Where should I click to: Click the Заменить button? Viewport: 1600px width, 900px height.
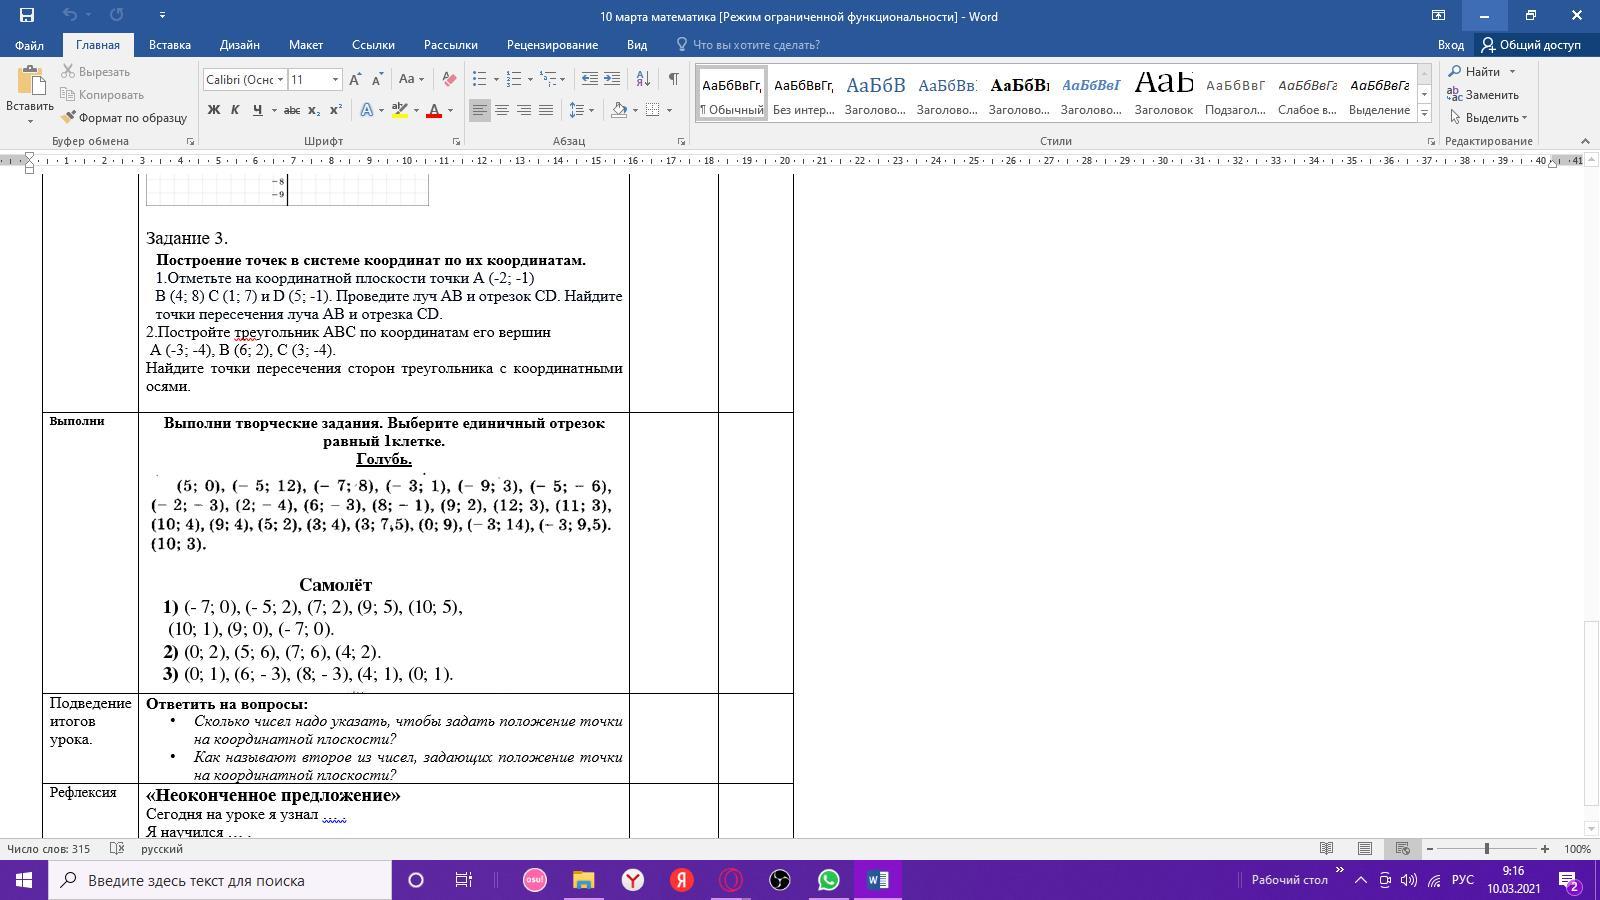[x=1484, y=95]
